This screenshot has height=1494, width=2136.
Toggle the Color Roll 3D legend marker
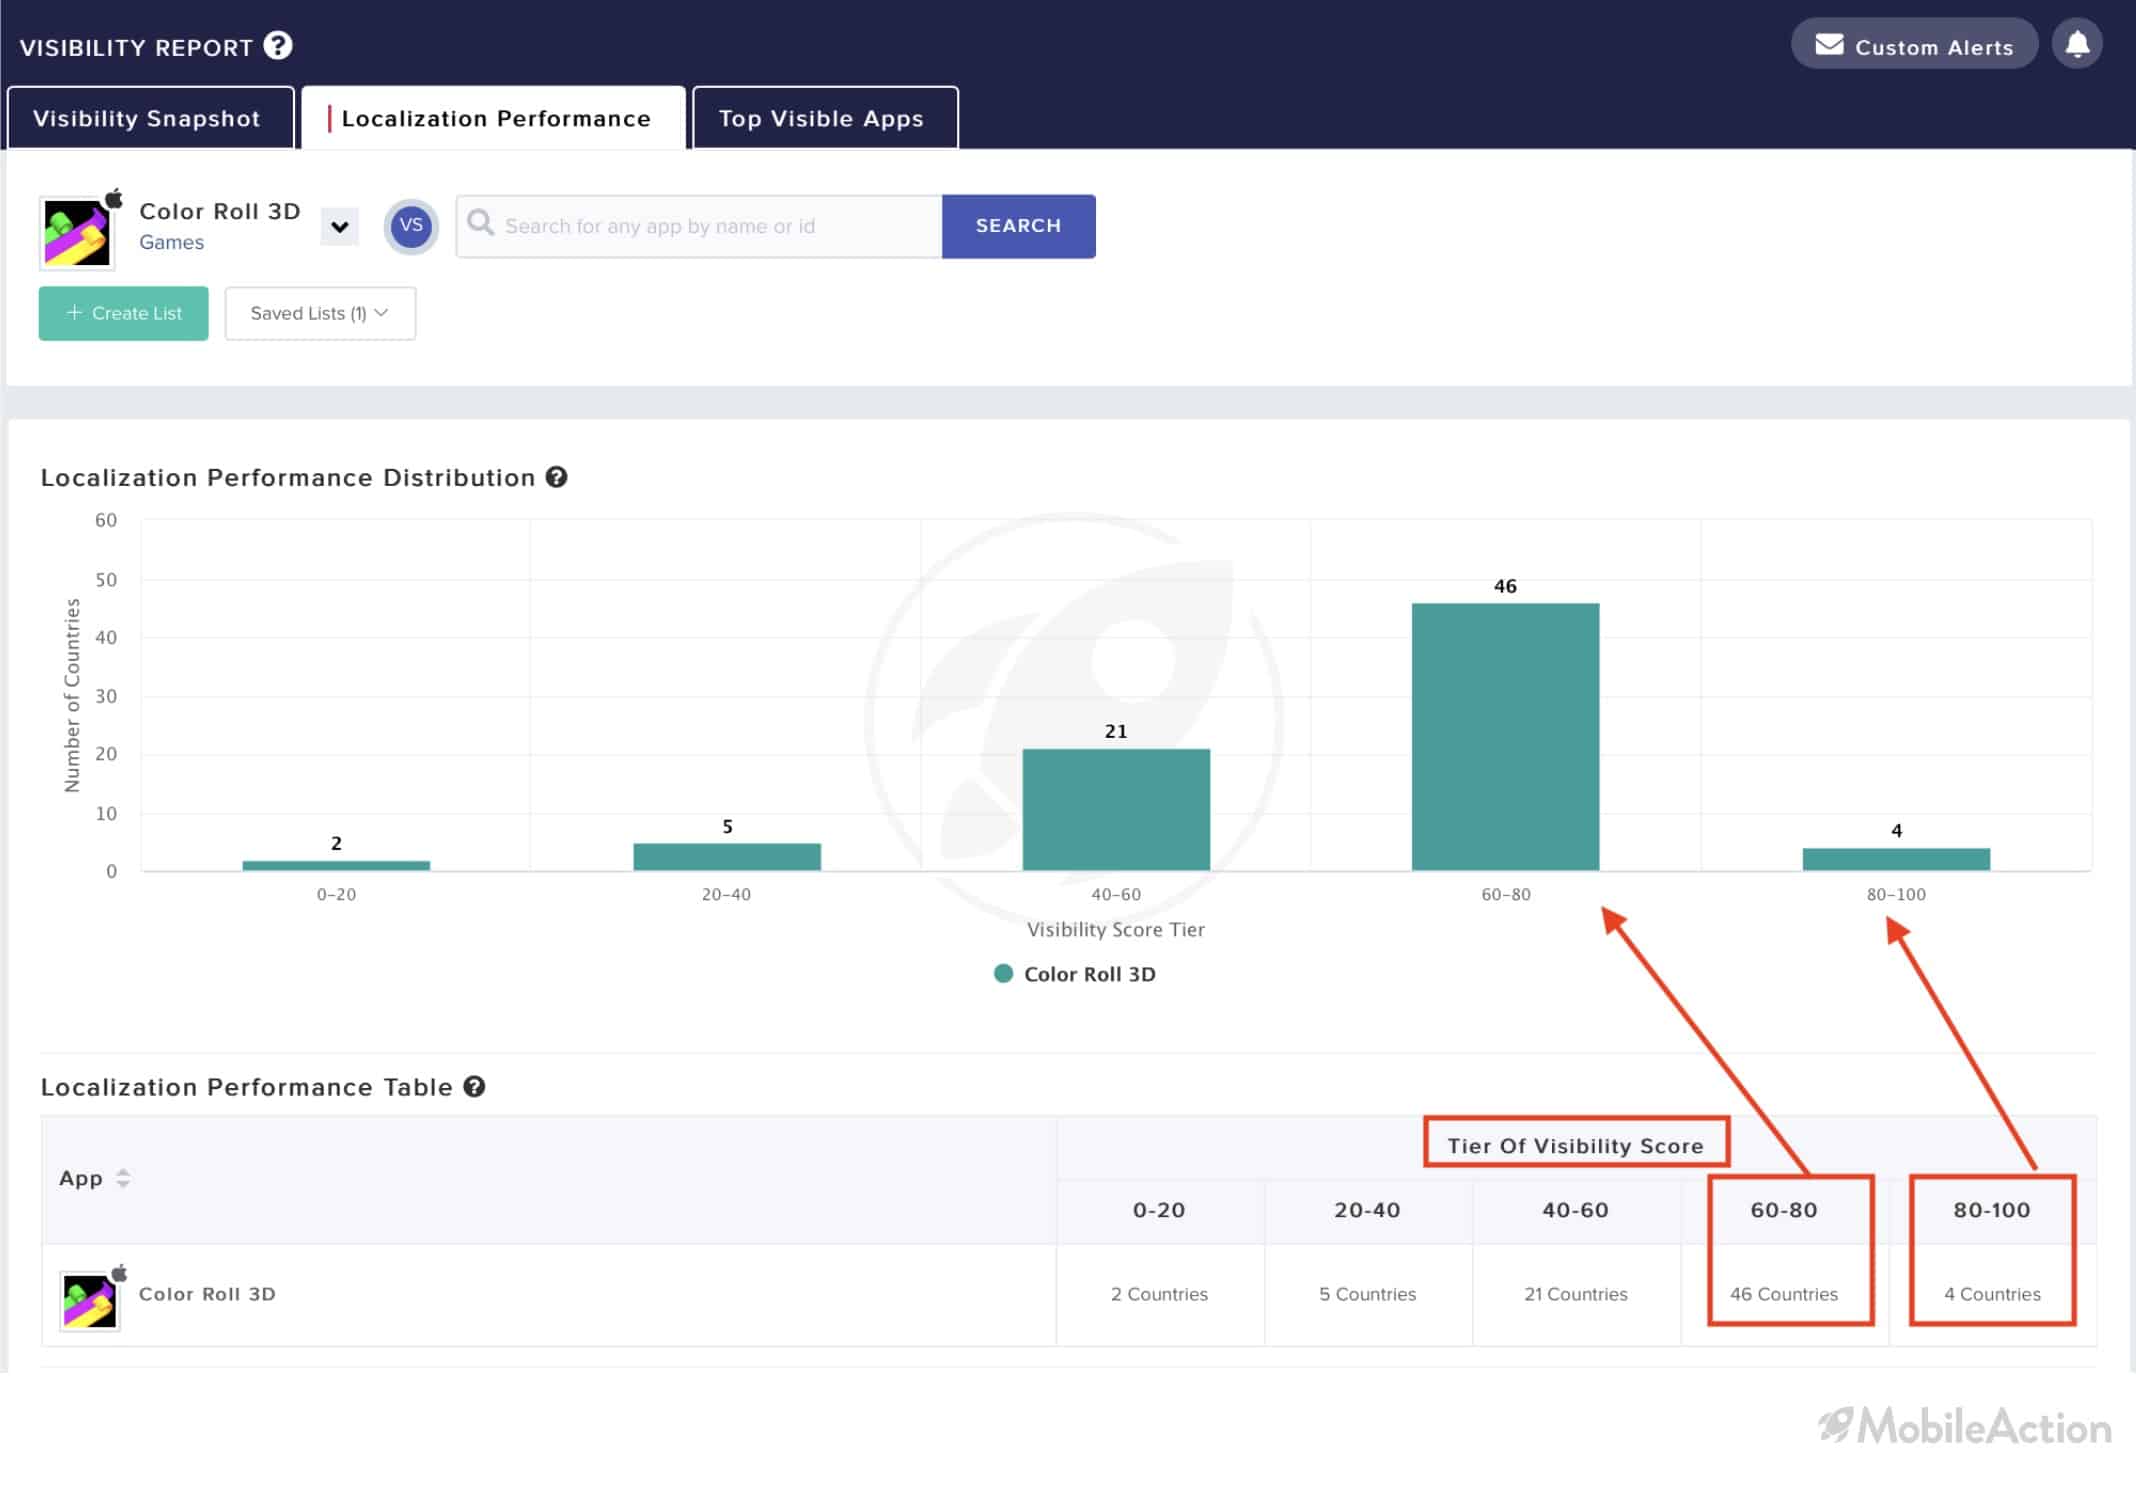coord(1003,973)
